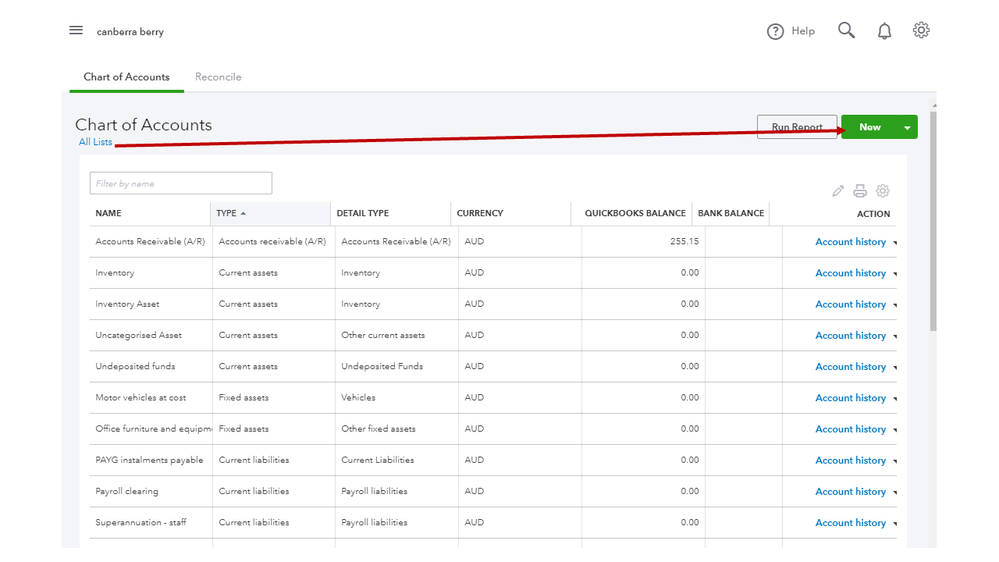The image size is (999, 562).
Task: Click the Help question mark icon
Action: (775, 32)
